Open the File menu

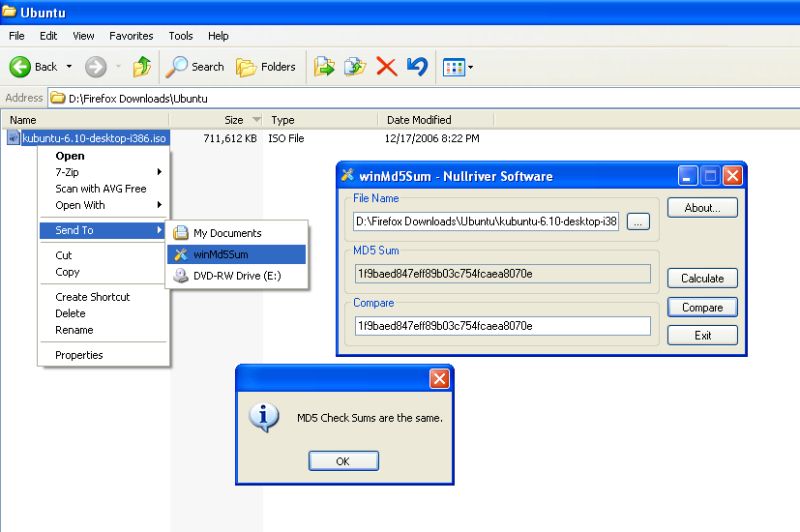tap(16, 36)
